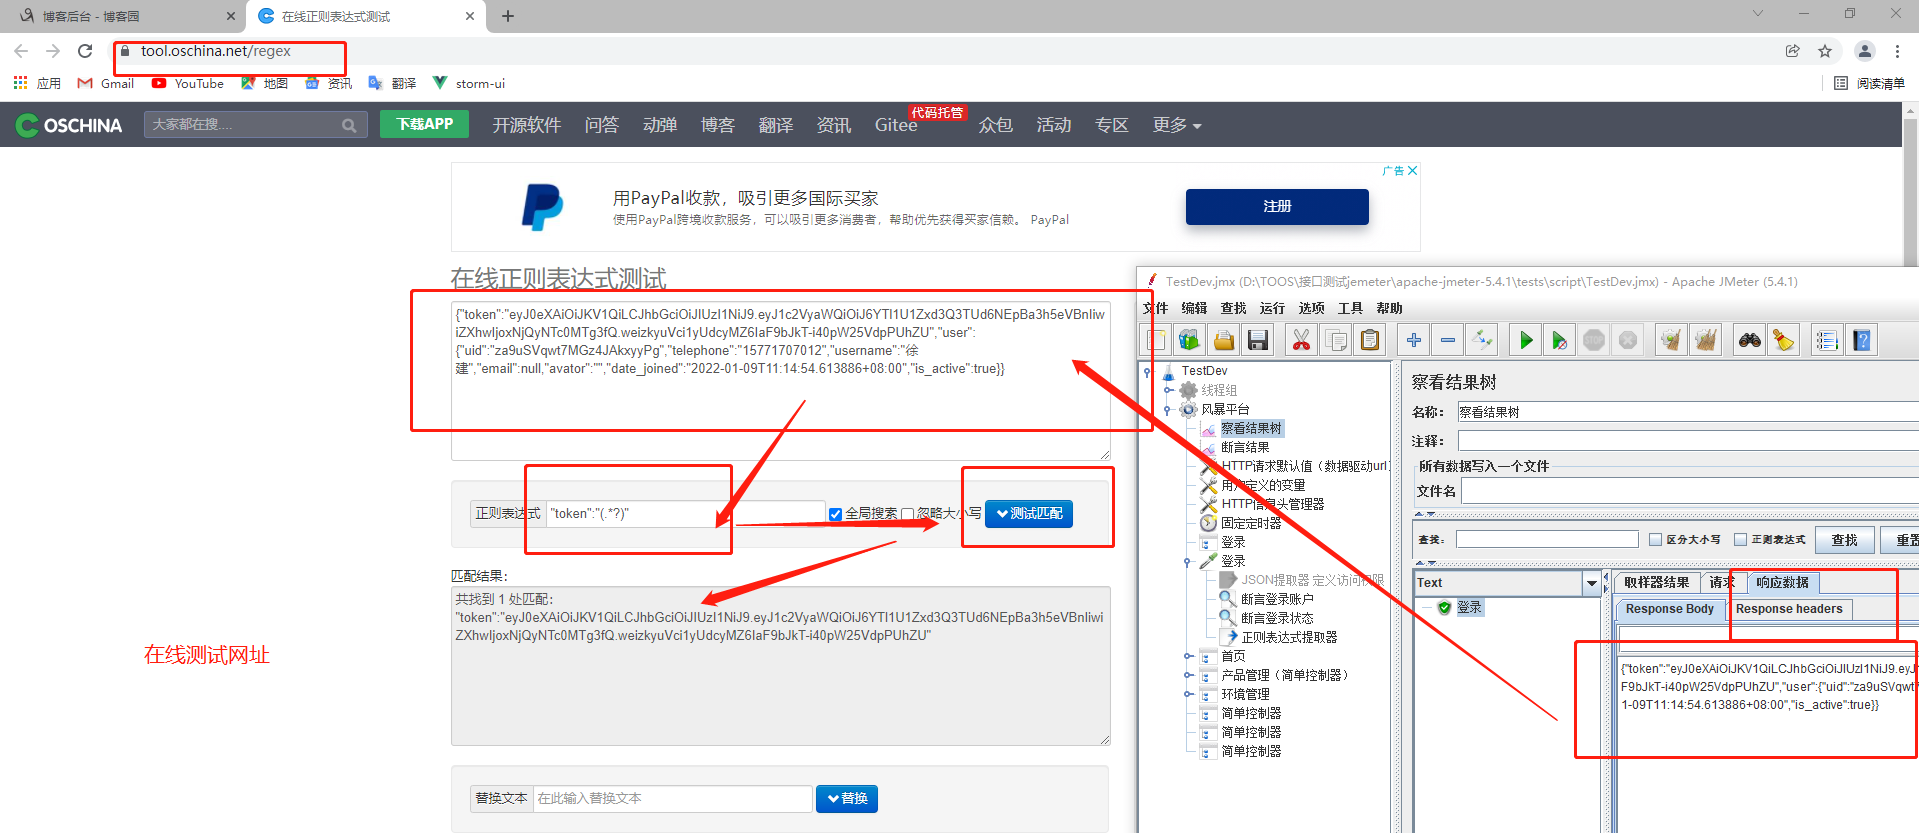Reload the browser page

tap(85, 51)
